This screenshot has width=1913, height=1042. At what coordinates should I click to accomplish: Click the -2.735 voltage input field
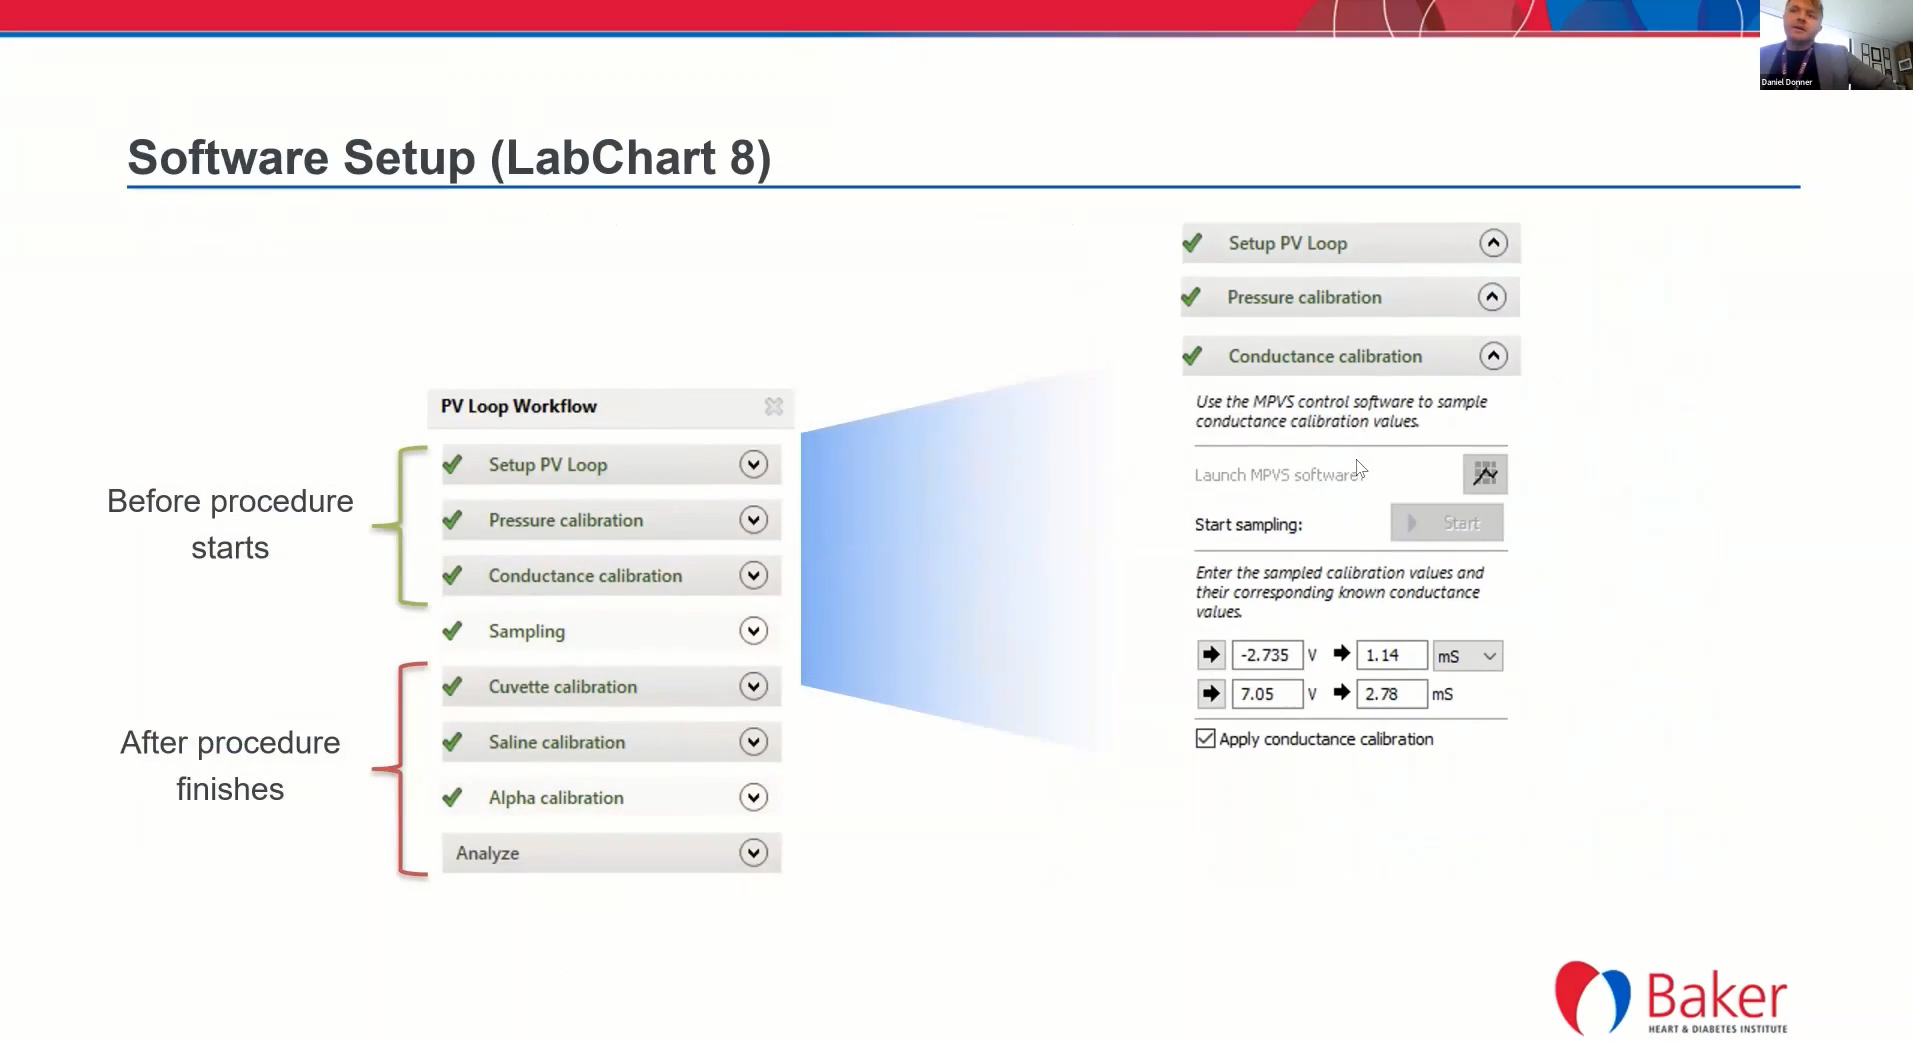pyautogui.click(x=1266, y=655)
